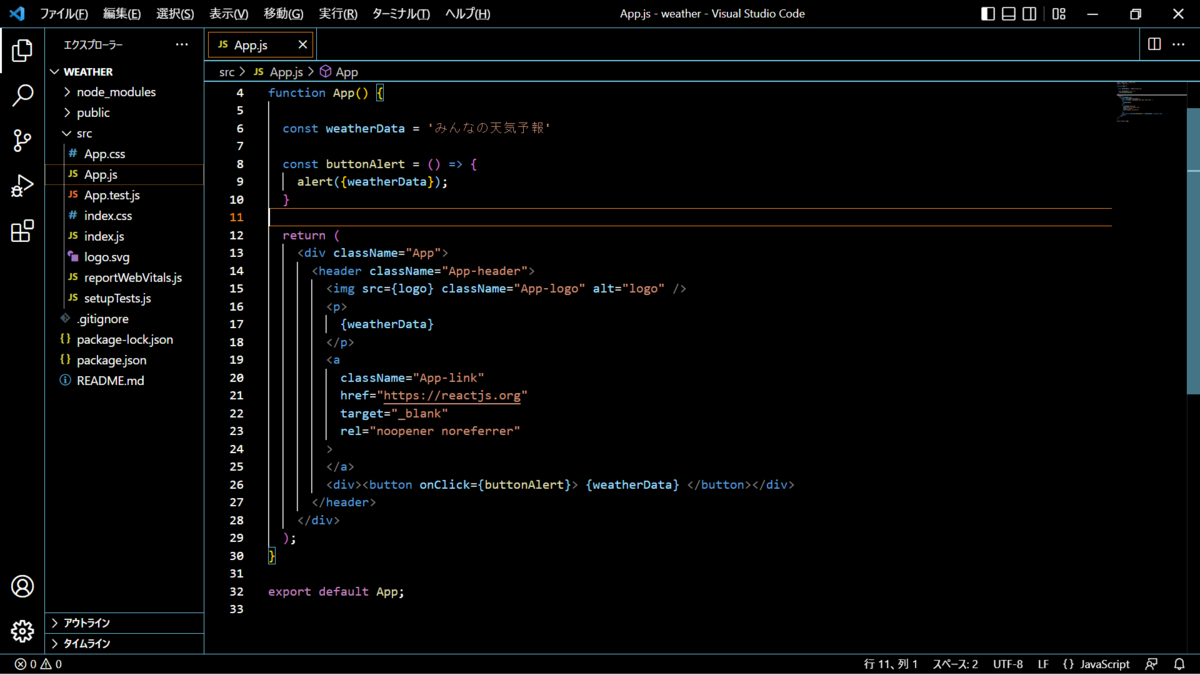
Task: Change line ending via LF status item
Action: [x=1043, y=664]
